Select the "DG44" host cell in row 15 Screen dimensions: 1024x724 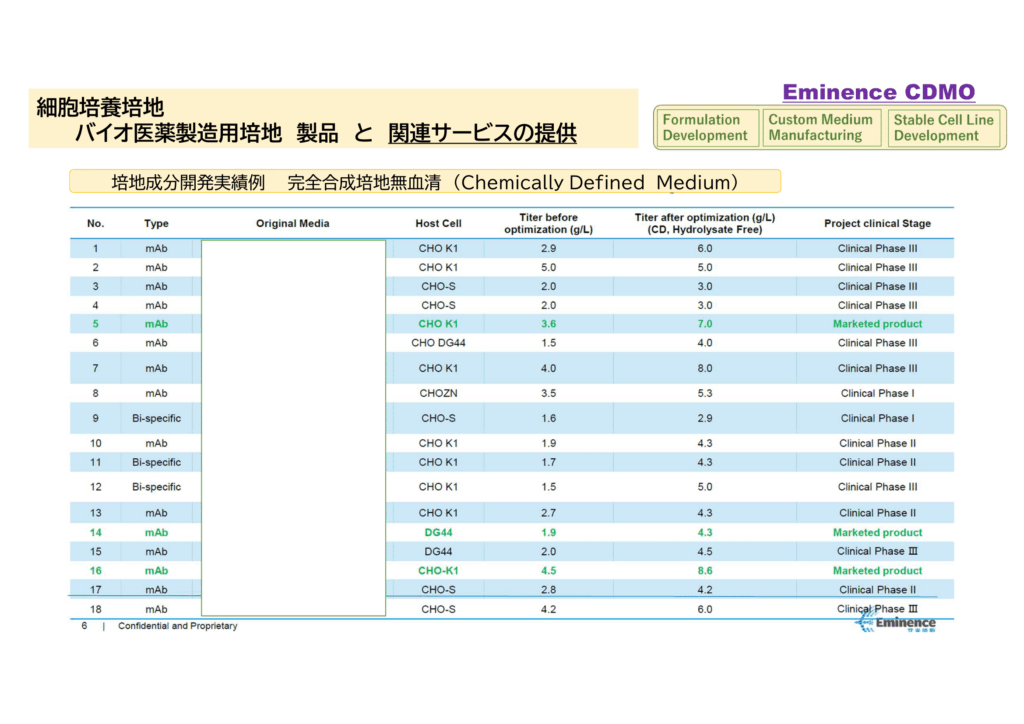pos(438,552)
